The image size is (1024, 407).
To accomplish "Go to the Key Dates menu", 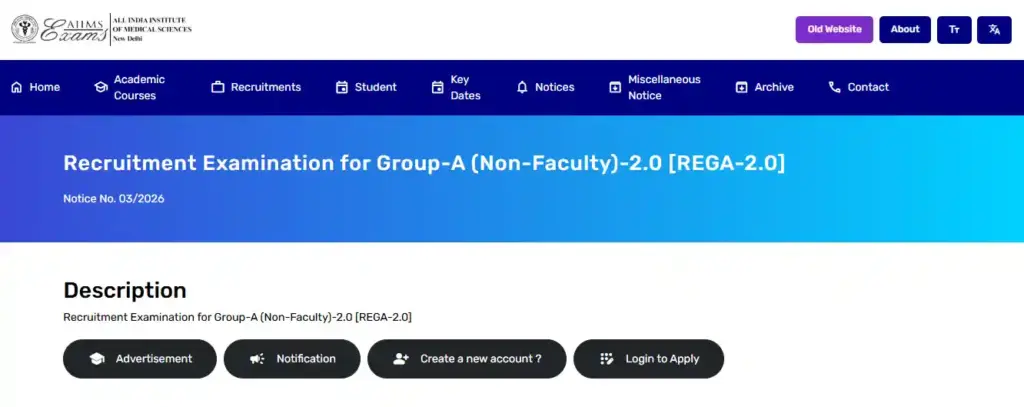I will pyautogui.click(x=465, y=87).
